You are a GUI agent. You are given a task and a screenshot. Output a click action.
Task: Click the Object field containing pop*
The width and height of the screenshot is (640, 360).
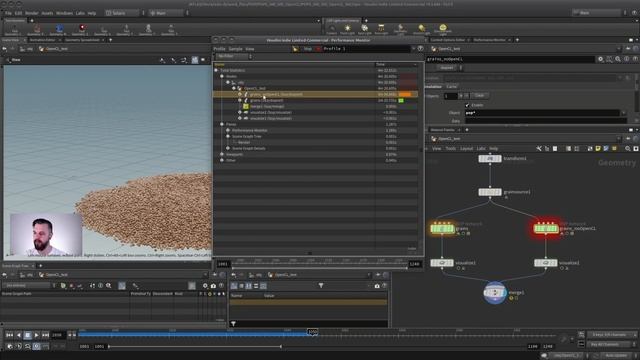pyautogui.click(x=542, y=113)
